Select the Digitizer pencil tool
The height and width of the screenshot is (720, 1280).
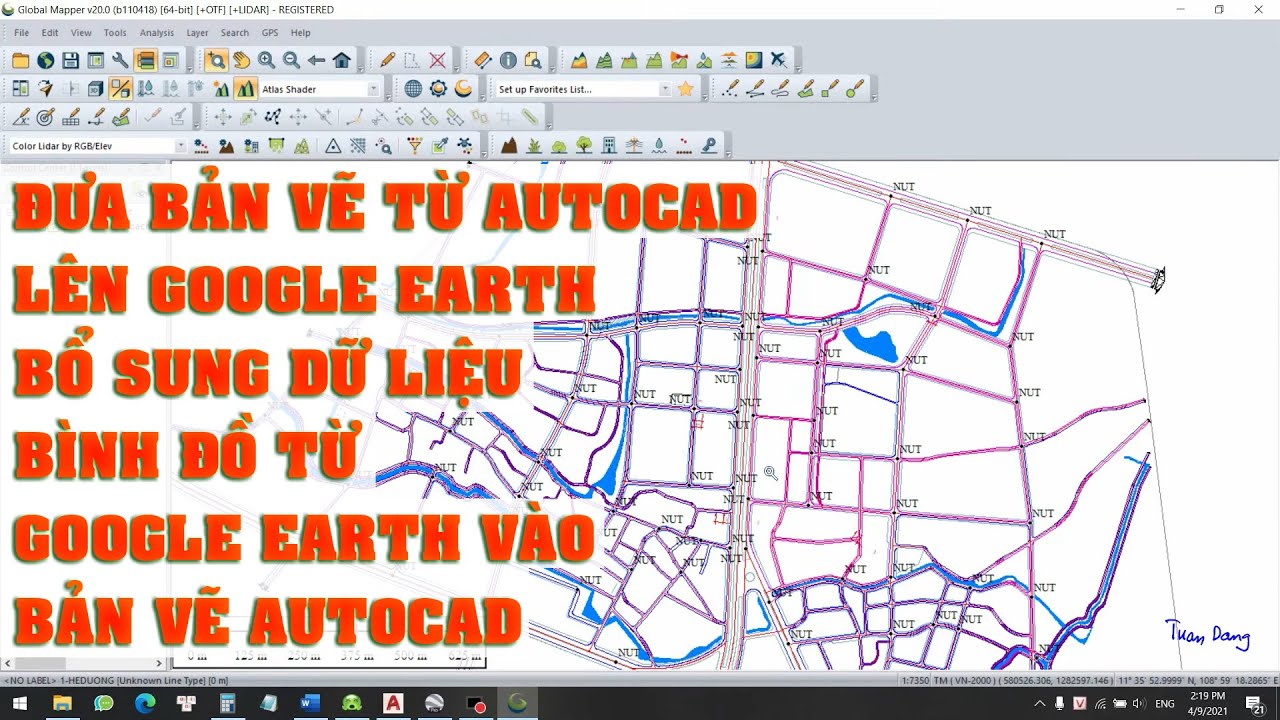pos(387,60)
